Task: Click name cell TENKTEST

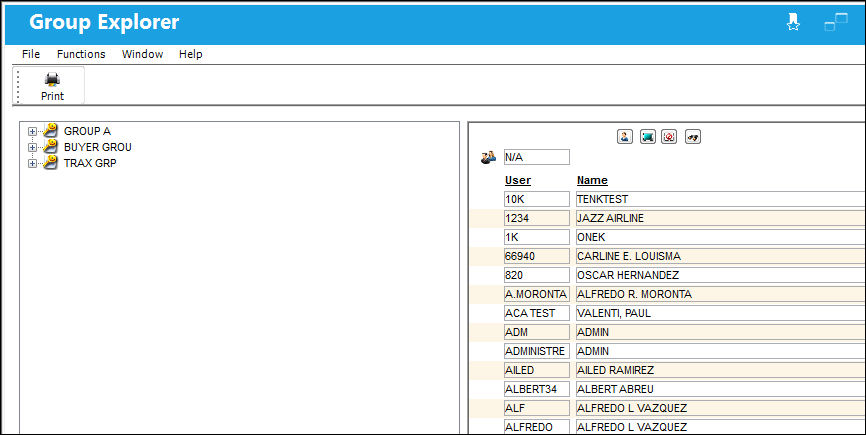Action: [720, 199]
